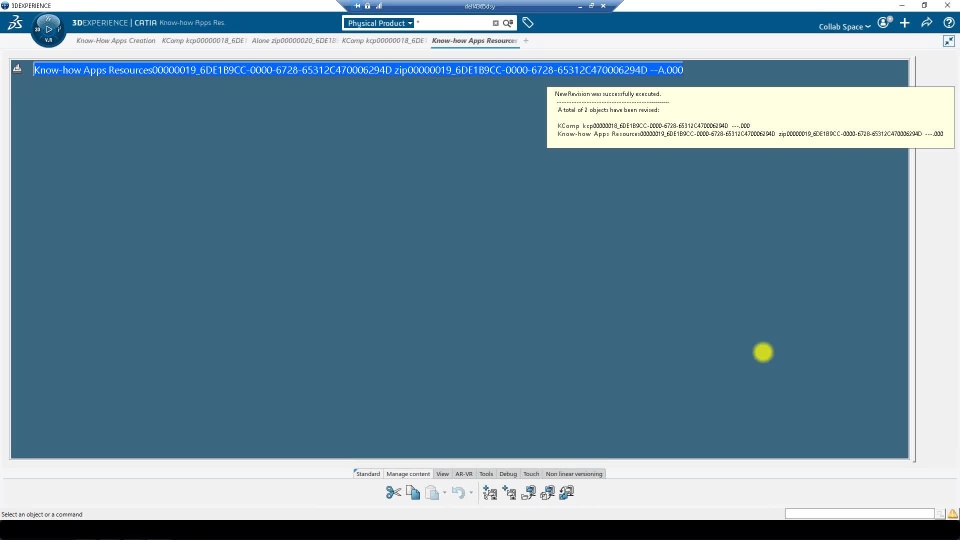Switch to Alone zip00000020 tab
Screen dimensions: 960x540
pyautogui.click(x=294, y=40)
